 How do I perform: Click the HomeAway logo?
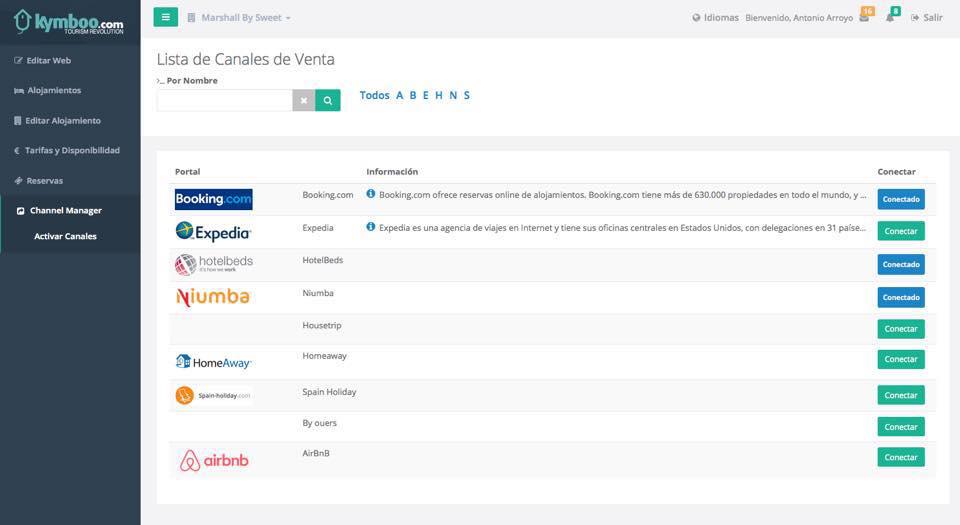pyautogui.click(x=213, y=362)
